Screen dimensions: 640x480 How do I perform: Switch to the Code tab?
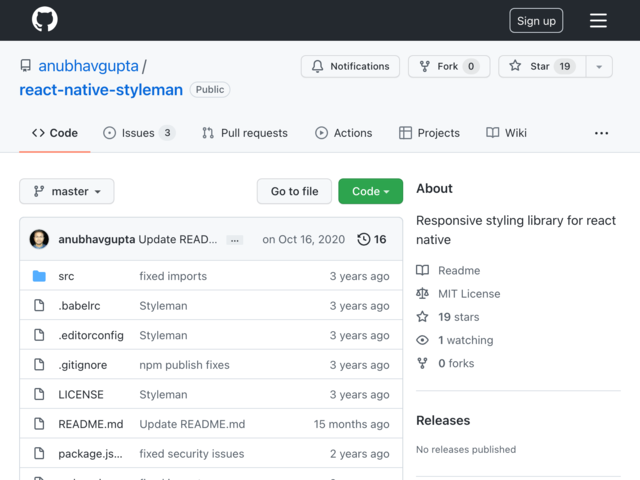click(55, 133)
